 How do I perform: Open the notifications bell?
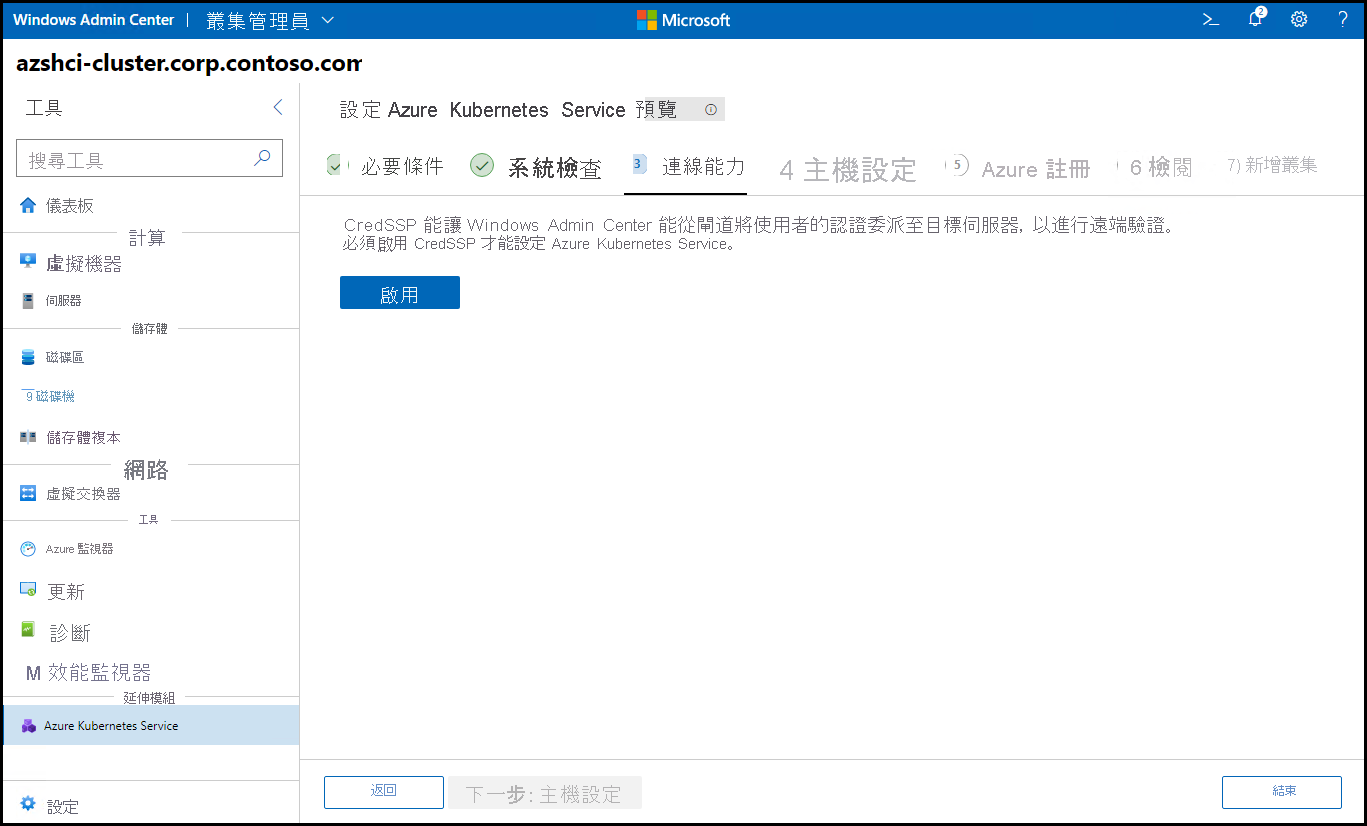tap(1256, 18)
